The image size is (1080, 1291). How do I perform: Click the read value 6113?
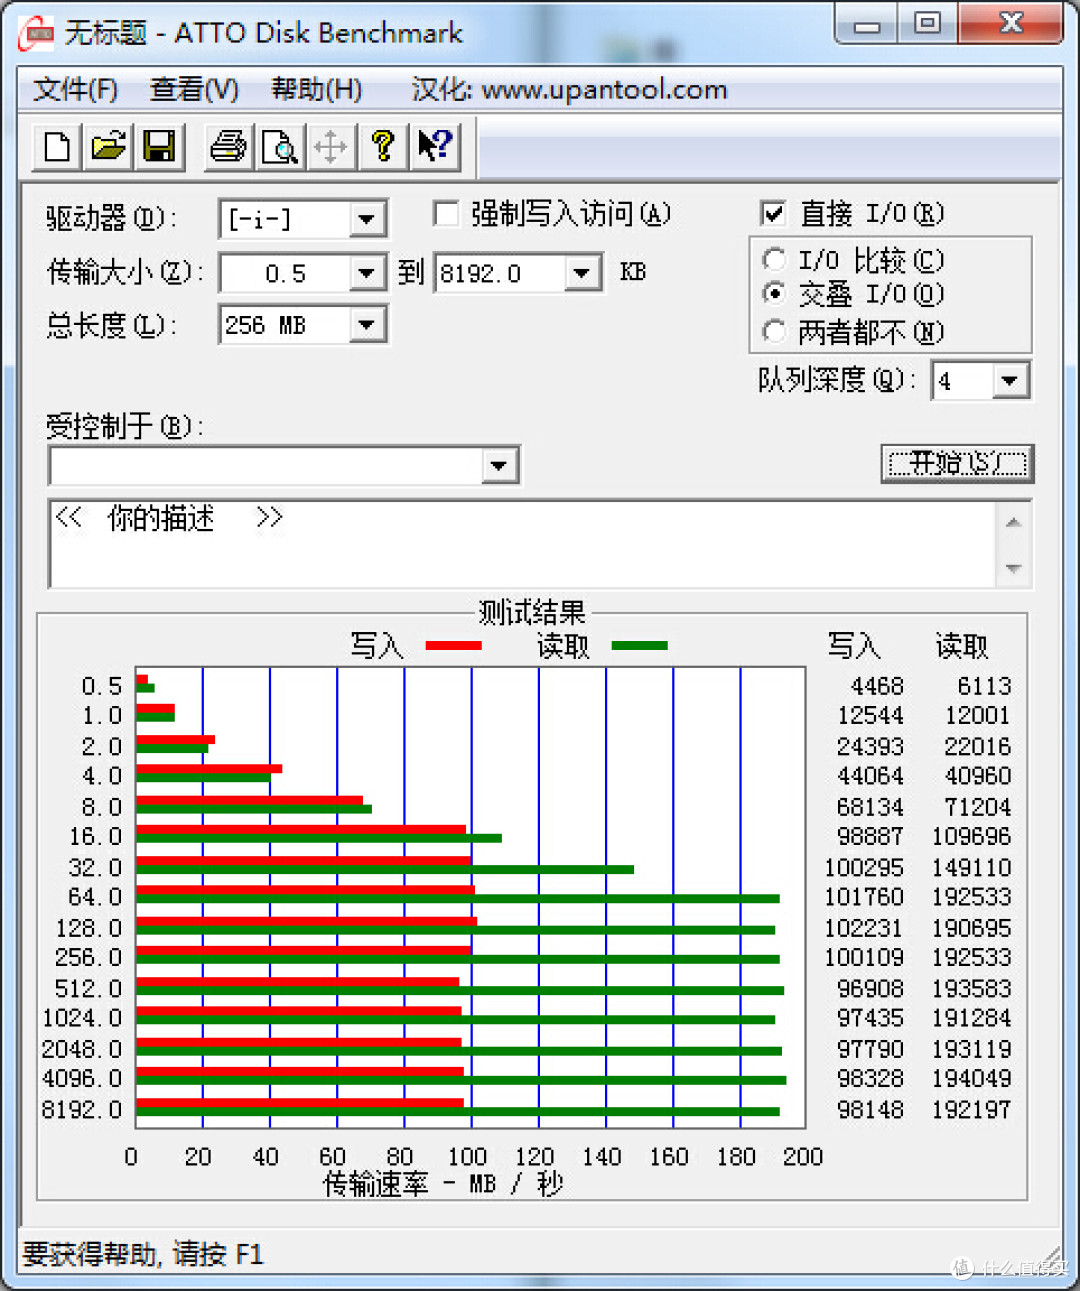[984, 686]
